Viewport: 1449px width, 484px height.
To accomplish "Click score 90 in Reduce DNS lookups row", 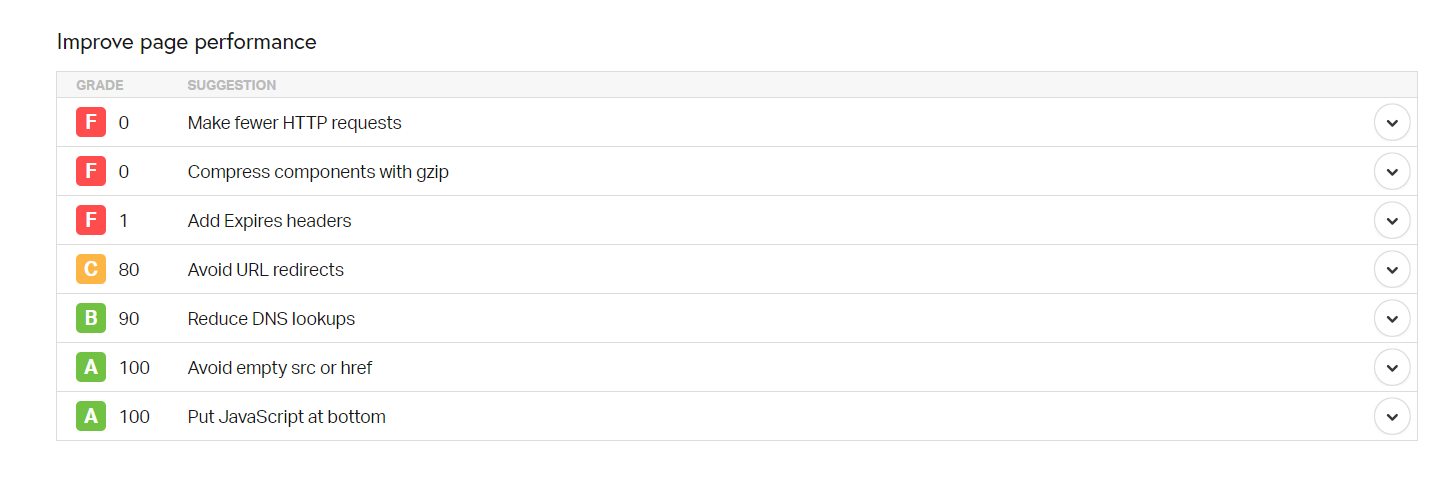I will tap(129, 319).
